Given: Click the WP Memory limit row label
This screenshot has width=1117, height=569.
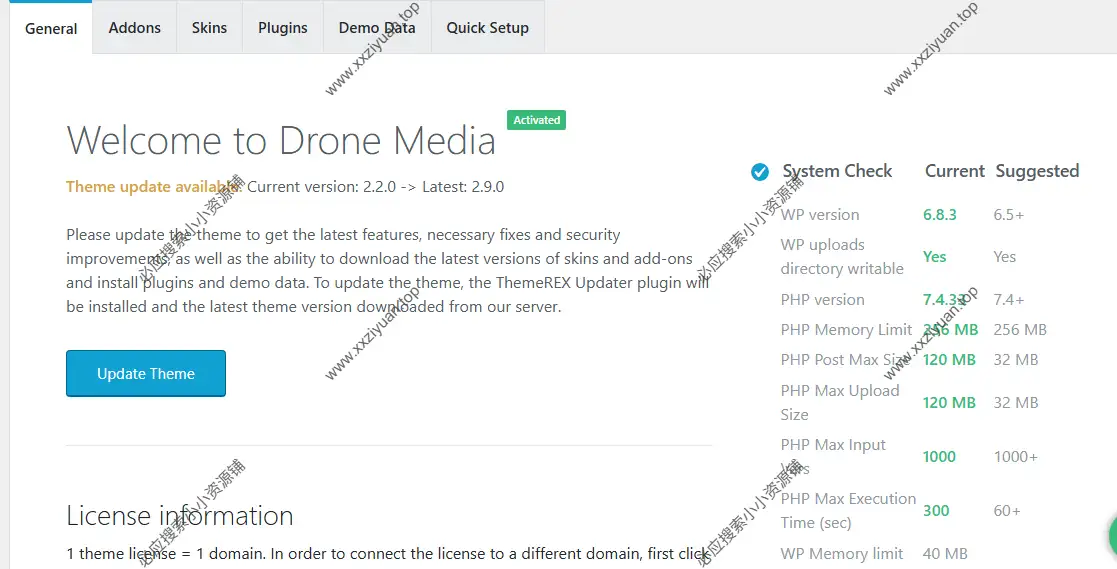Looking at the screenshot, I should coord(842,553).
